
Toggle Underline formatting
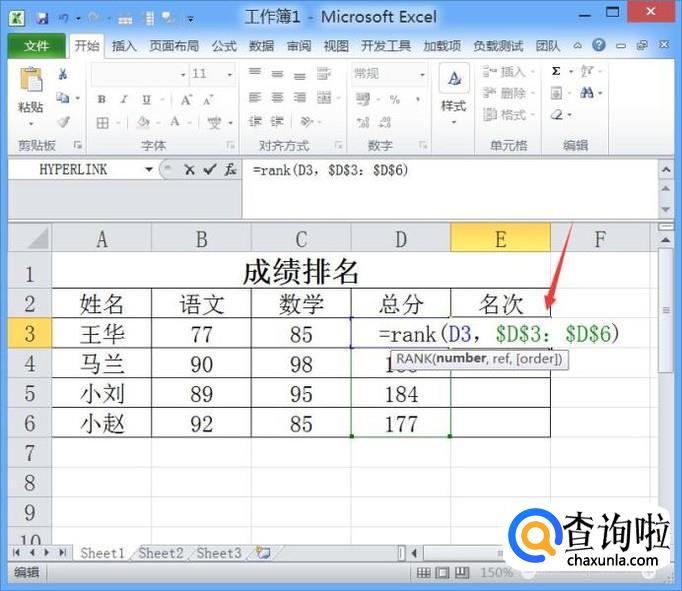click(147, 100)
